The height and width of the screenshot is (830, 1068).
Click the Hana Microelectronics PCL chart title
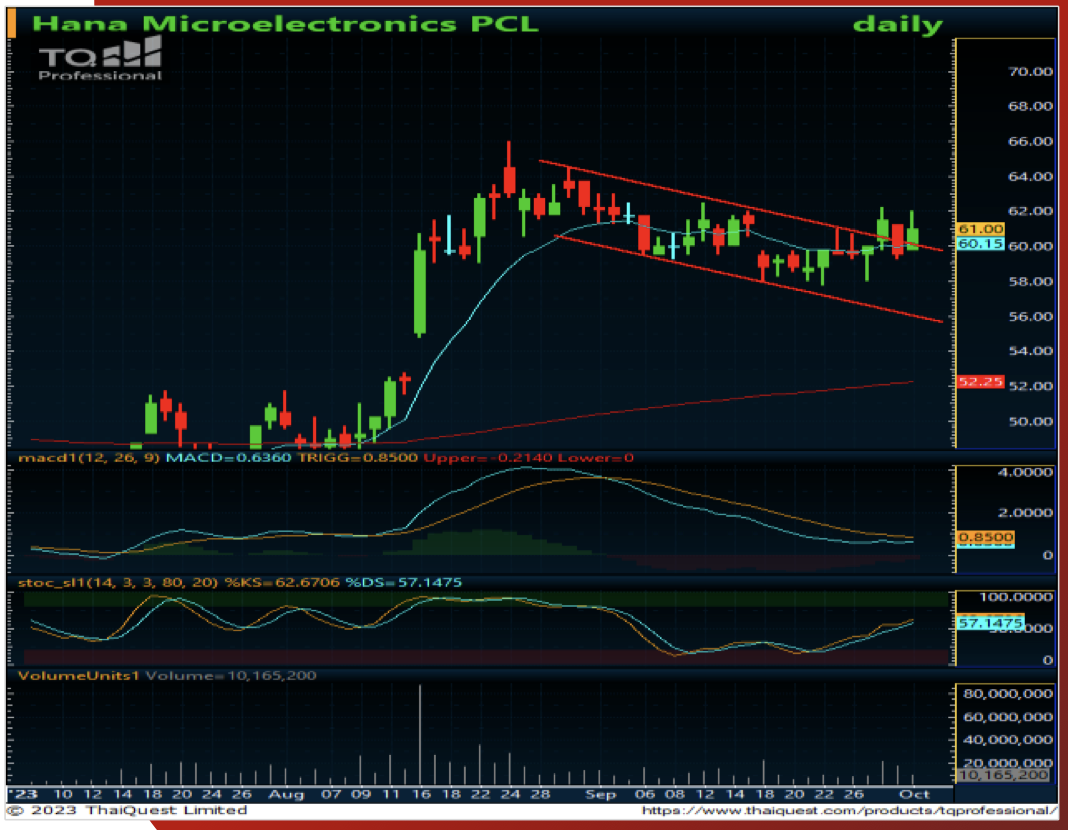point(285,24)
